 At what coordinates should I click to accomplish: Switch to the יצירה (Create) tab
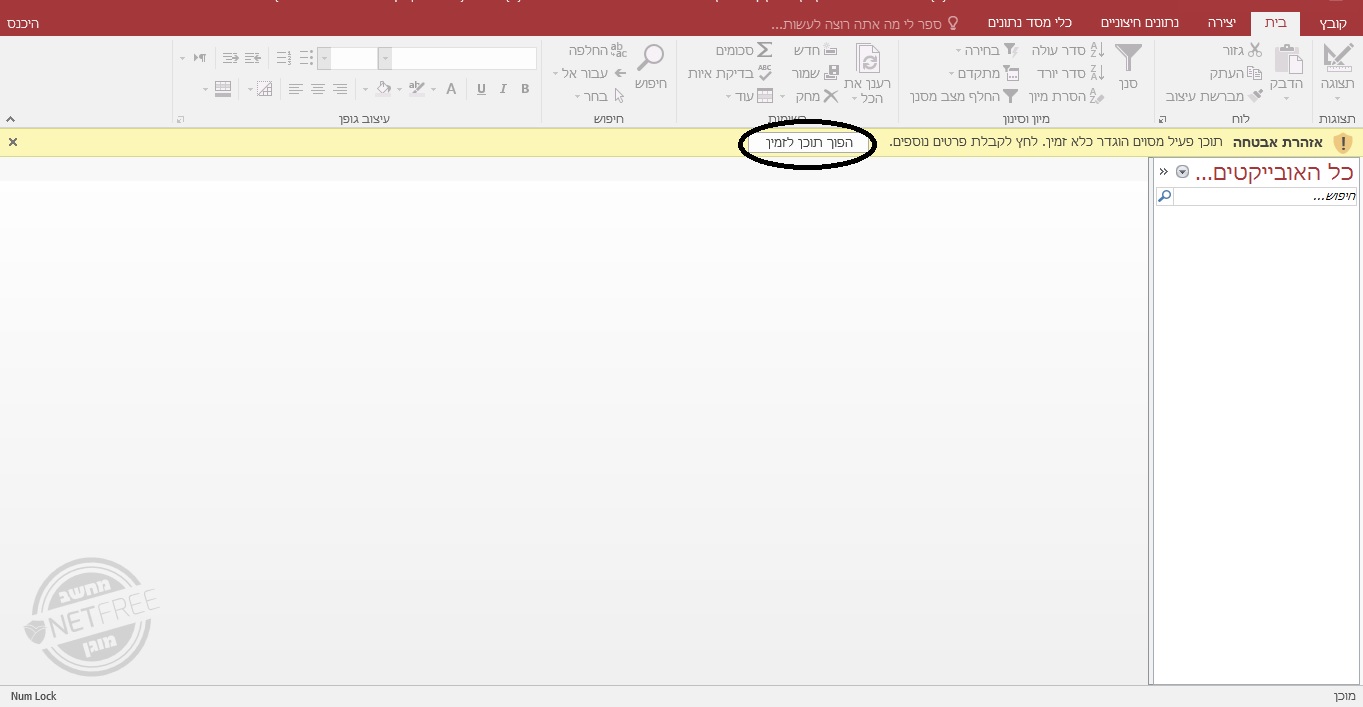click(1221, 23)
